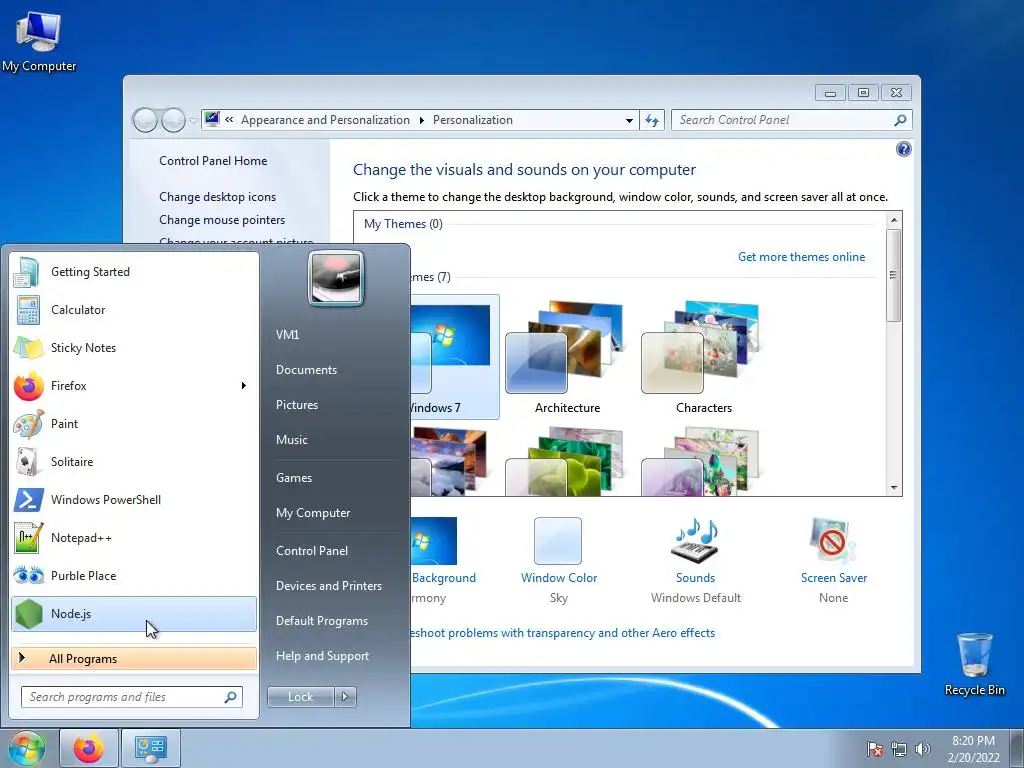Open troubleshoot transparency and Aero effects link
1024x768 pixels.
coord(562,633)
